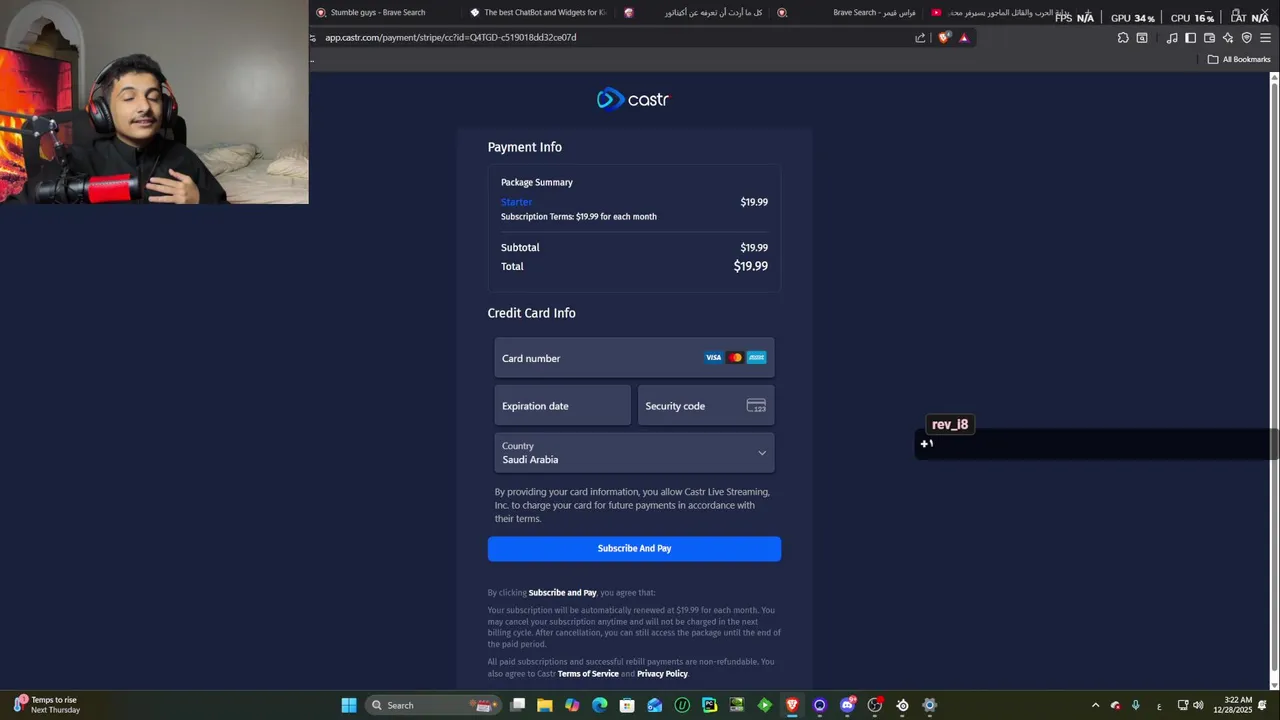Click the 'Subscription Terms: $19.99 for each month' text
Image resolution: width=1280 pixels, height=720 pixels.
click(x=578, y=217)
